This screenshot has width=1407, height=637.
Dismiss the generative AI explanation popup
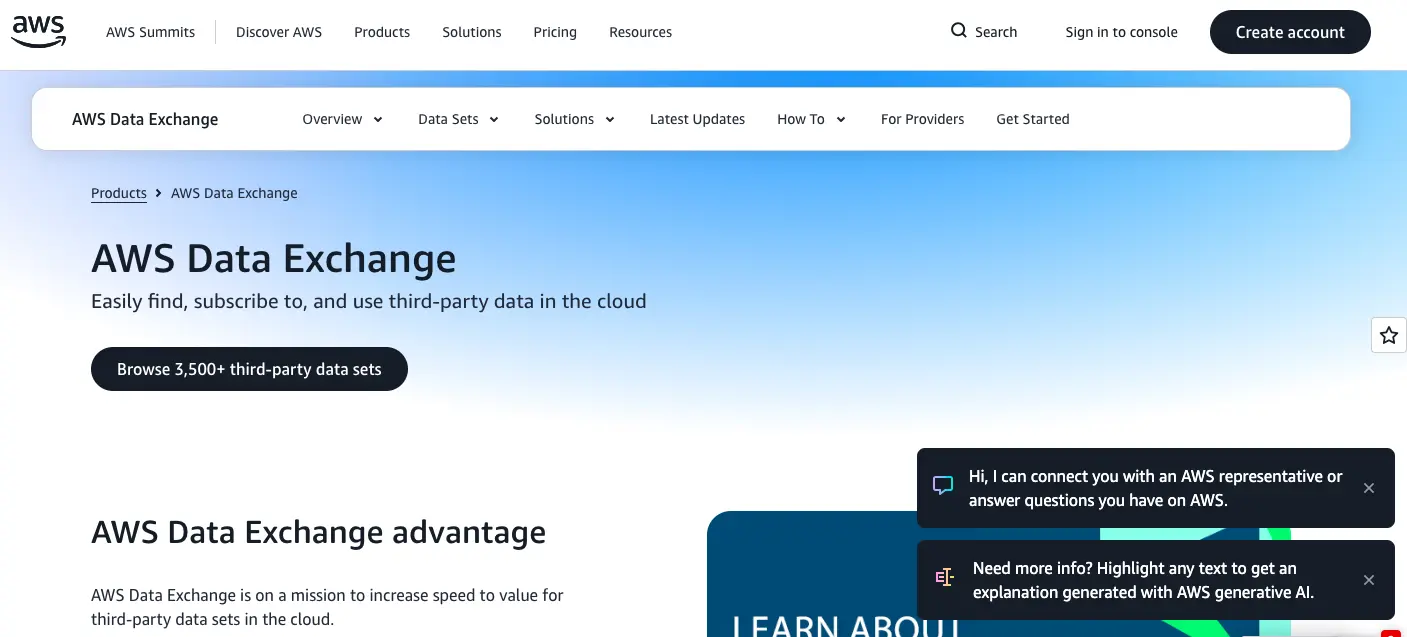1369,580
